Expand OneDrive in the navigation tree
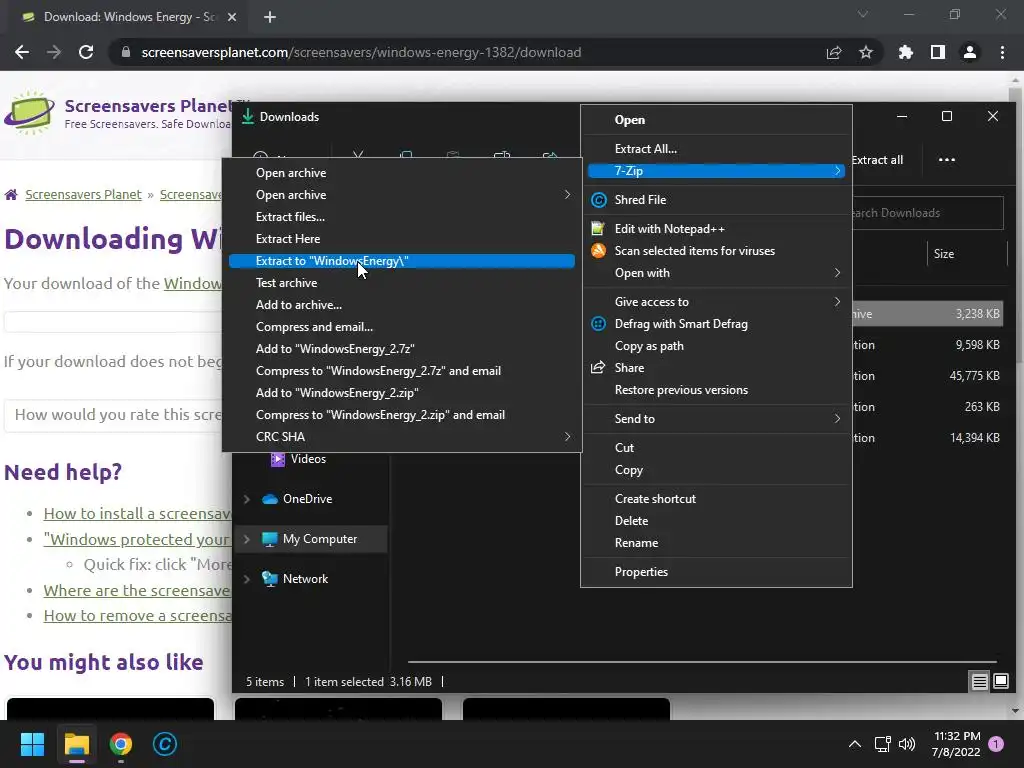The image size is (1024, 768). [247, 500]
